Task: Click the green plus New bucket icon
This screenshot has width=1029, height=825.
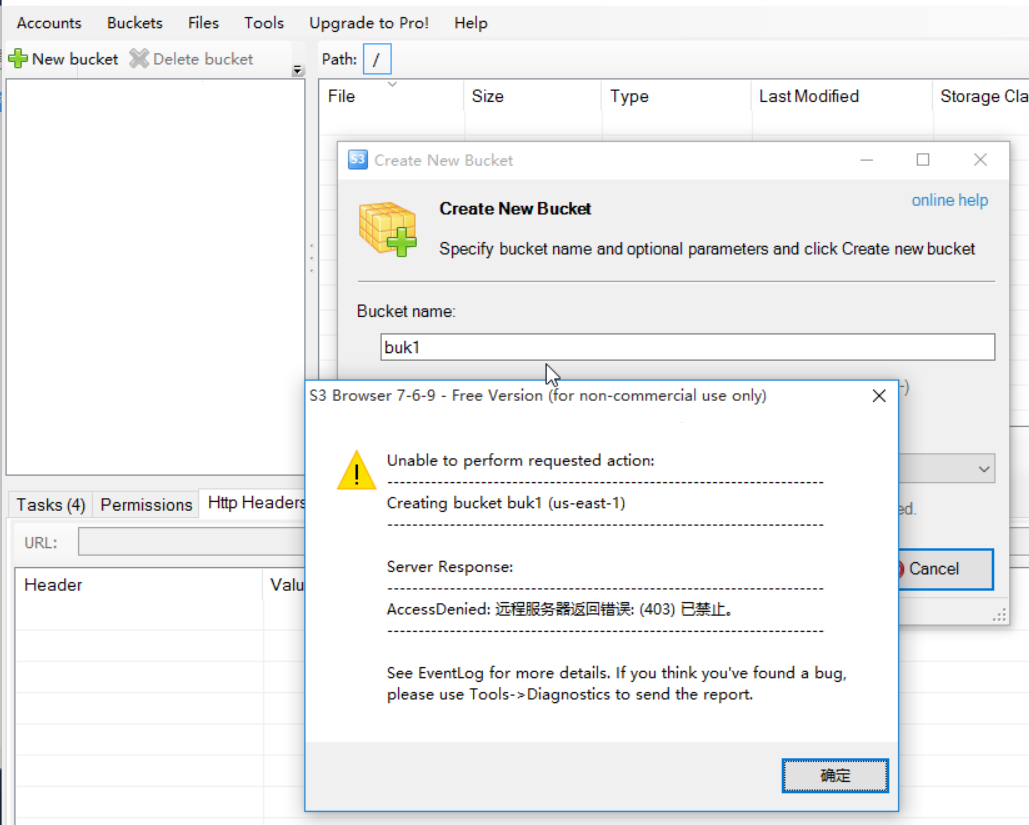Action: [18, 59]
